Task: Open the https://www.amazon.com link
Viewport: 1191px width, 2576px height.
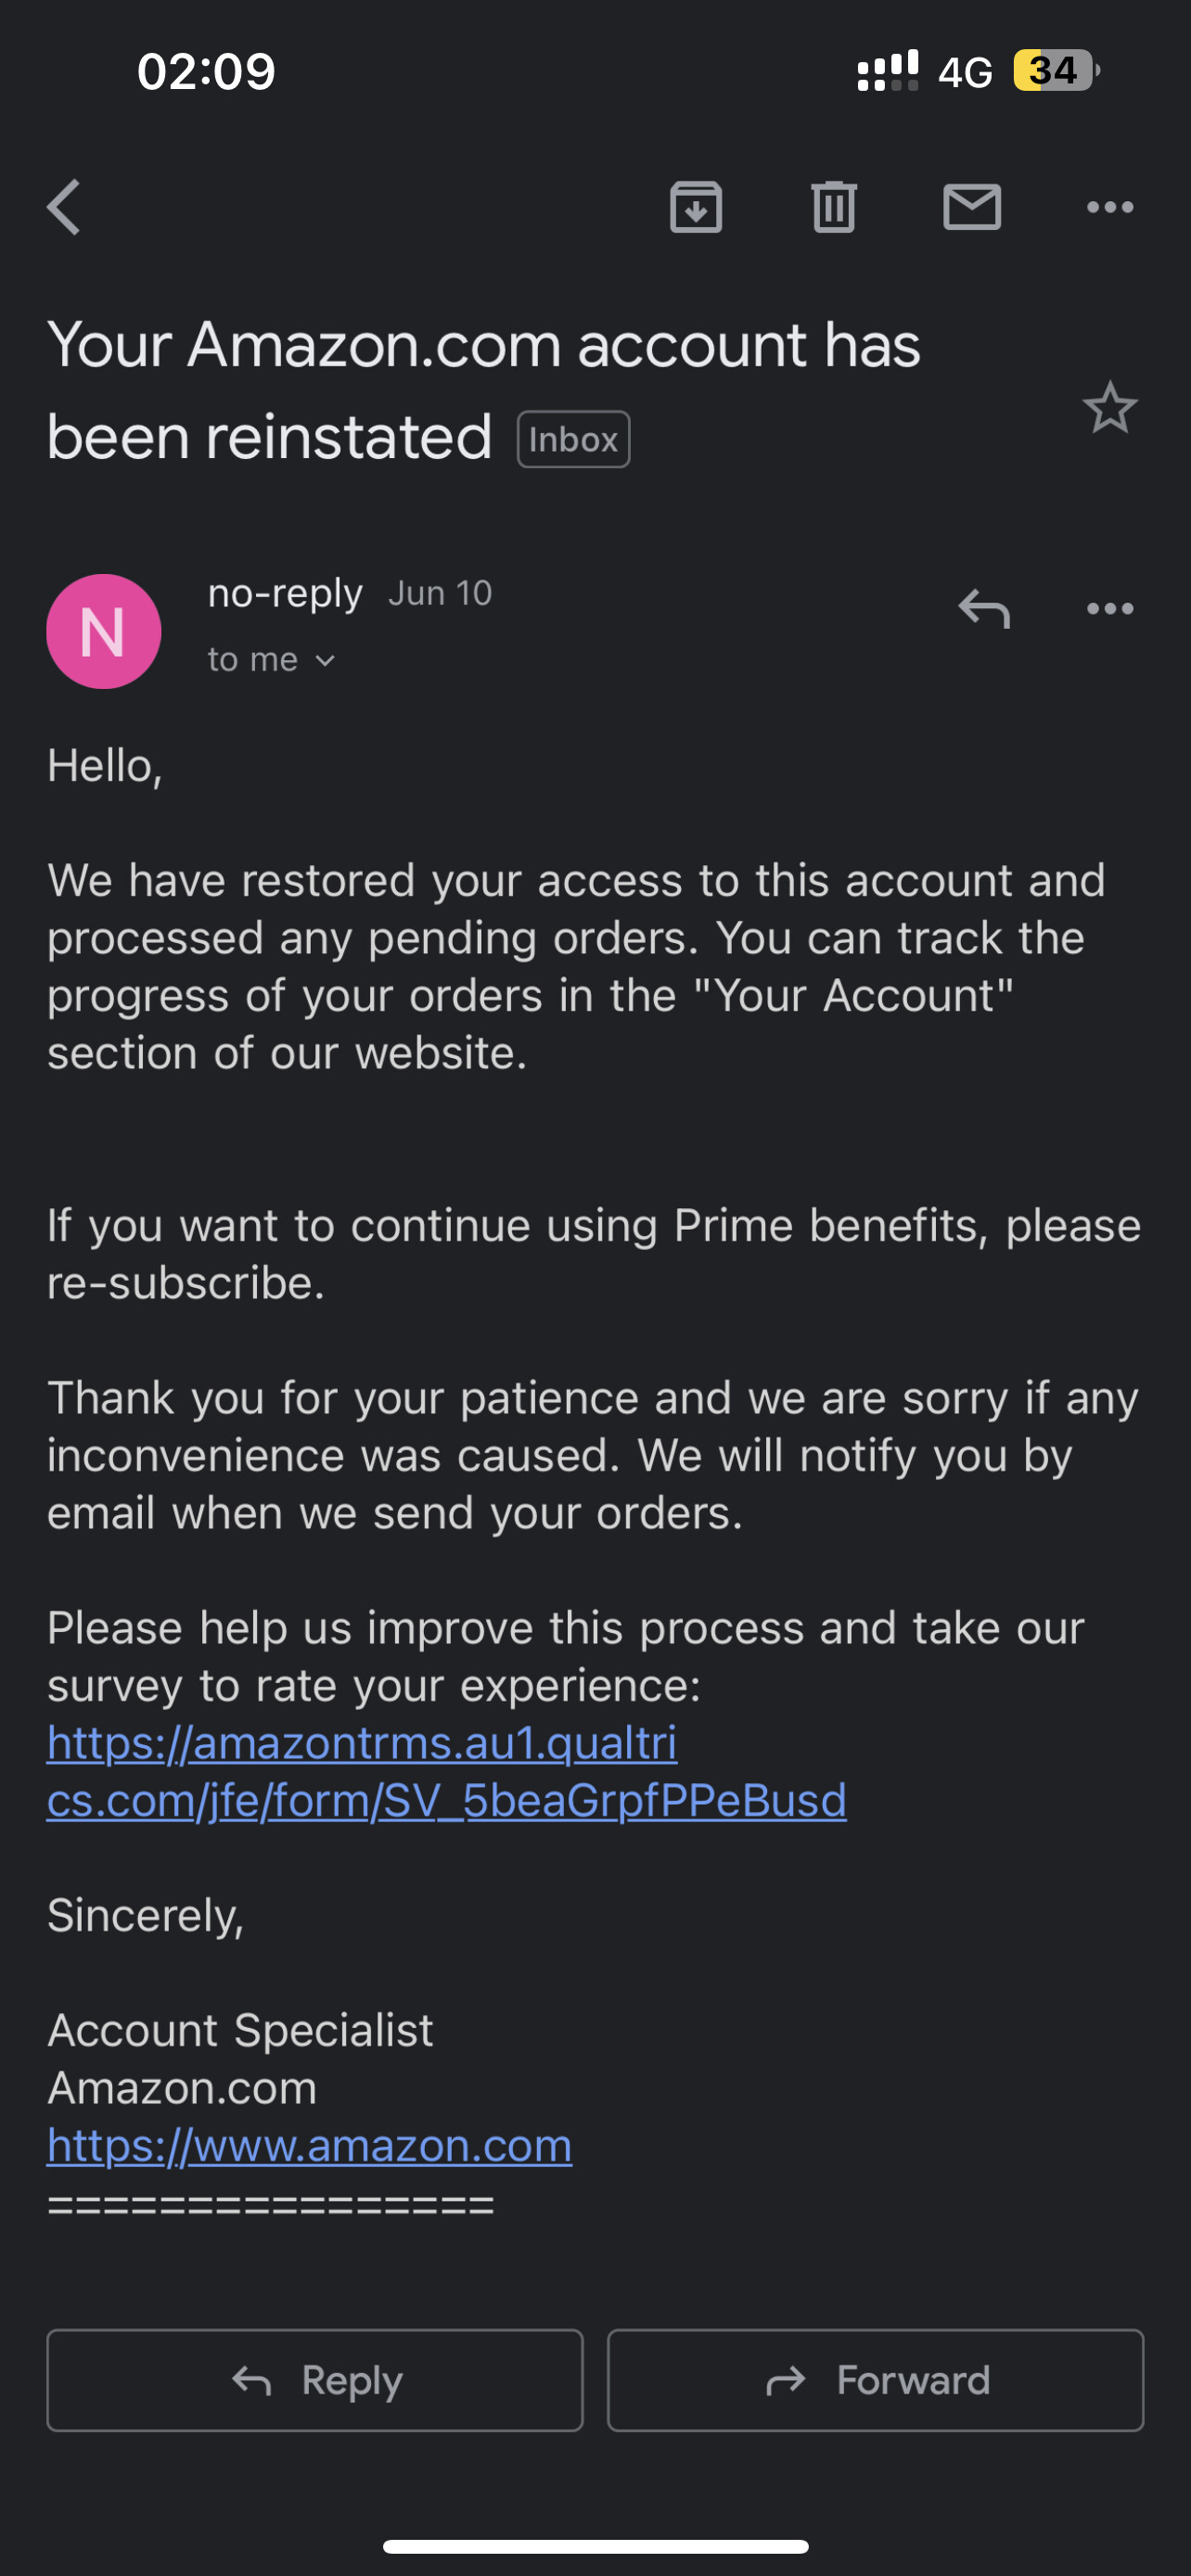Action: [x=309, y=2145]
